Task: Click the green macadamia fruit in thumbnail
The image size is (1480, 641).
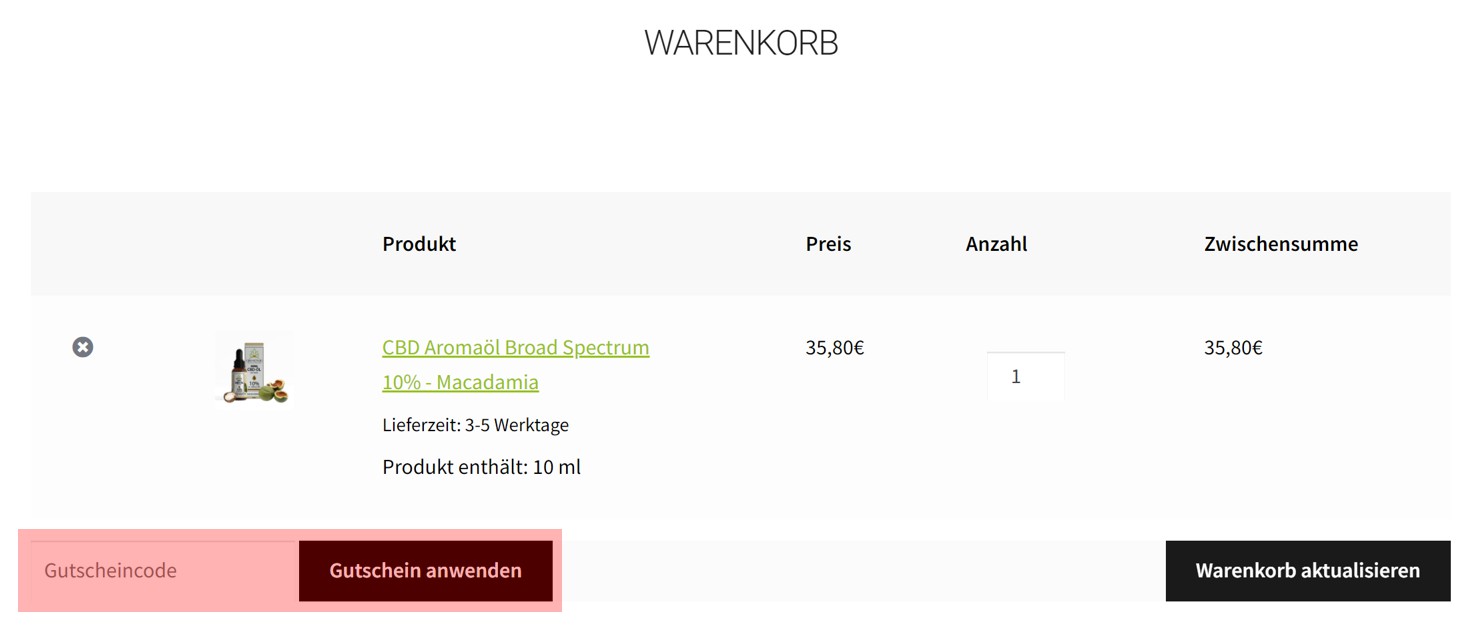Action: (267, 392)
